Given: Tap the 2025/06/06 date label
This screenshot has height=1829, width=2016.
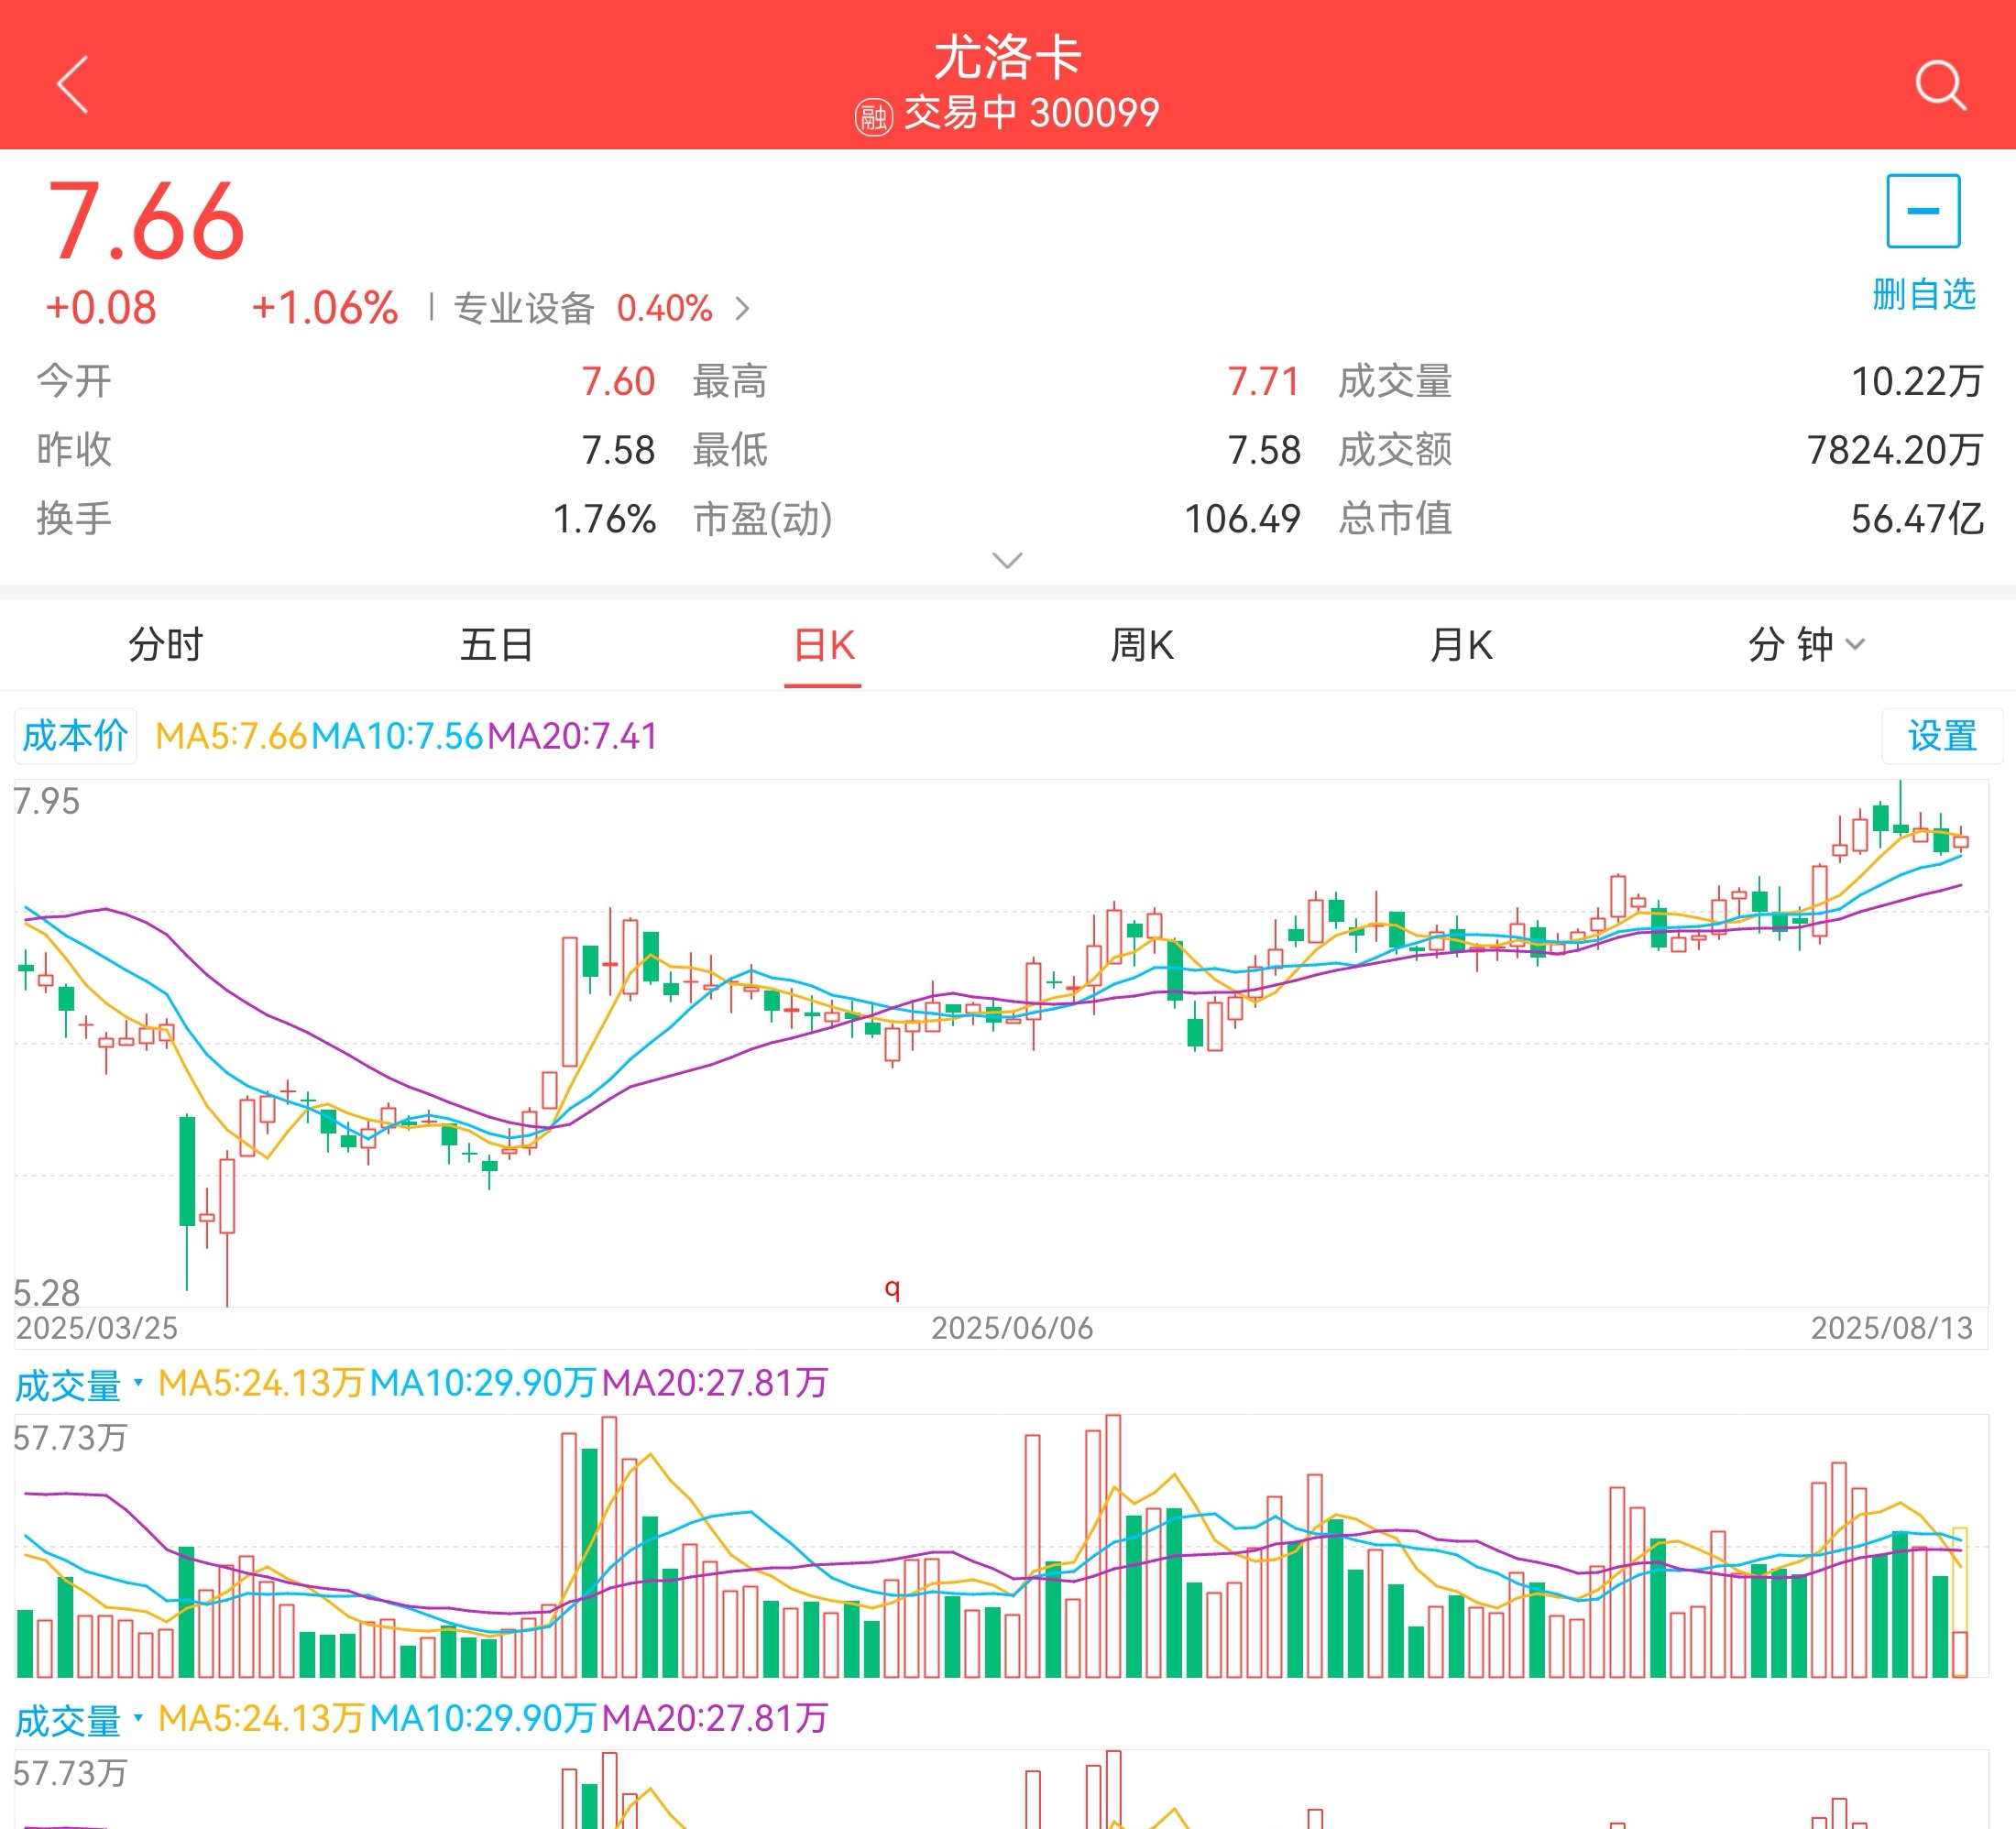Looking at the screenshot, I should pyautogui.click(x=1012, y=1328).
